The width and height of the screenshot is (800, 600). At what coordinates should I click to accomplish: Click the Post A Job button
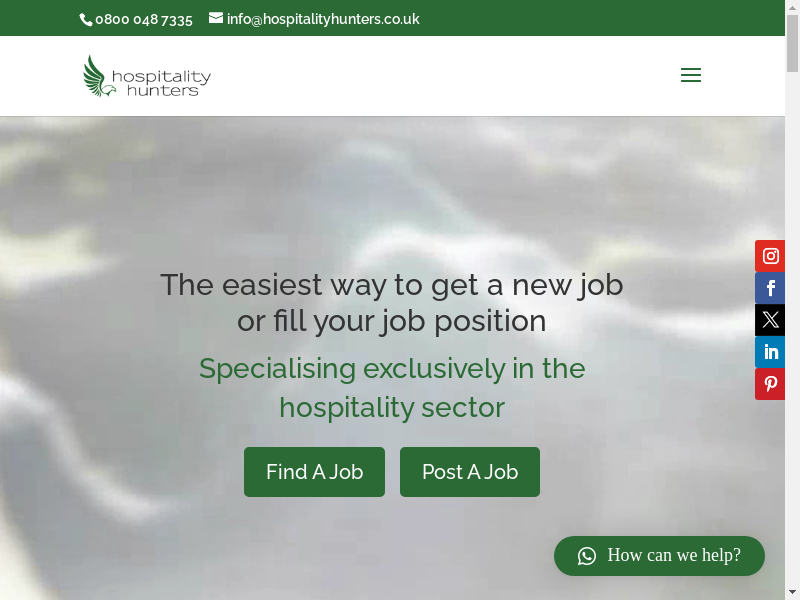pos(470,472)
